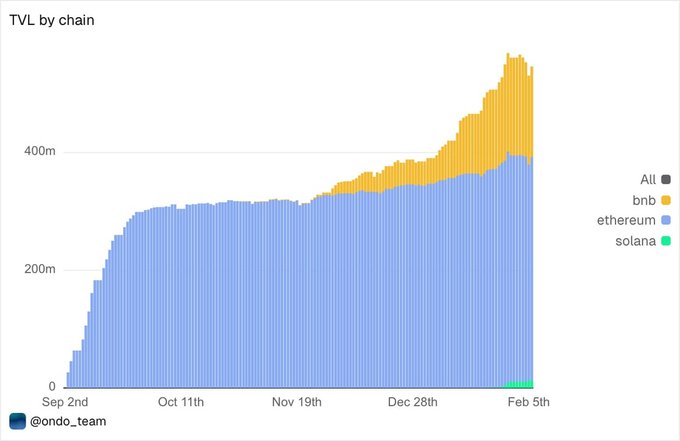Click the green solana bar segment
Screen dimensions: 680x441
point(520,384)
